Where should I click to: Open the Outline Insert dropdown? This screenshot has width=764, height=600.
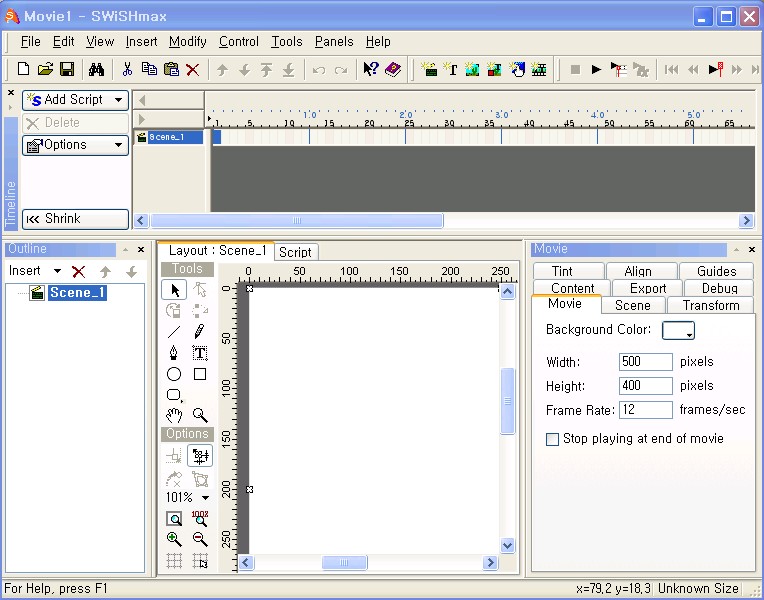35,271
